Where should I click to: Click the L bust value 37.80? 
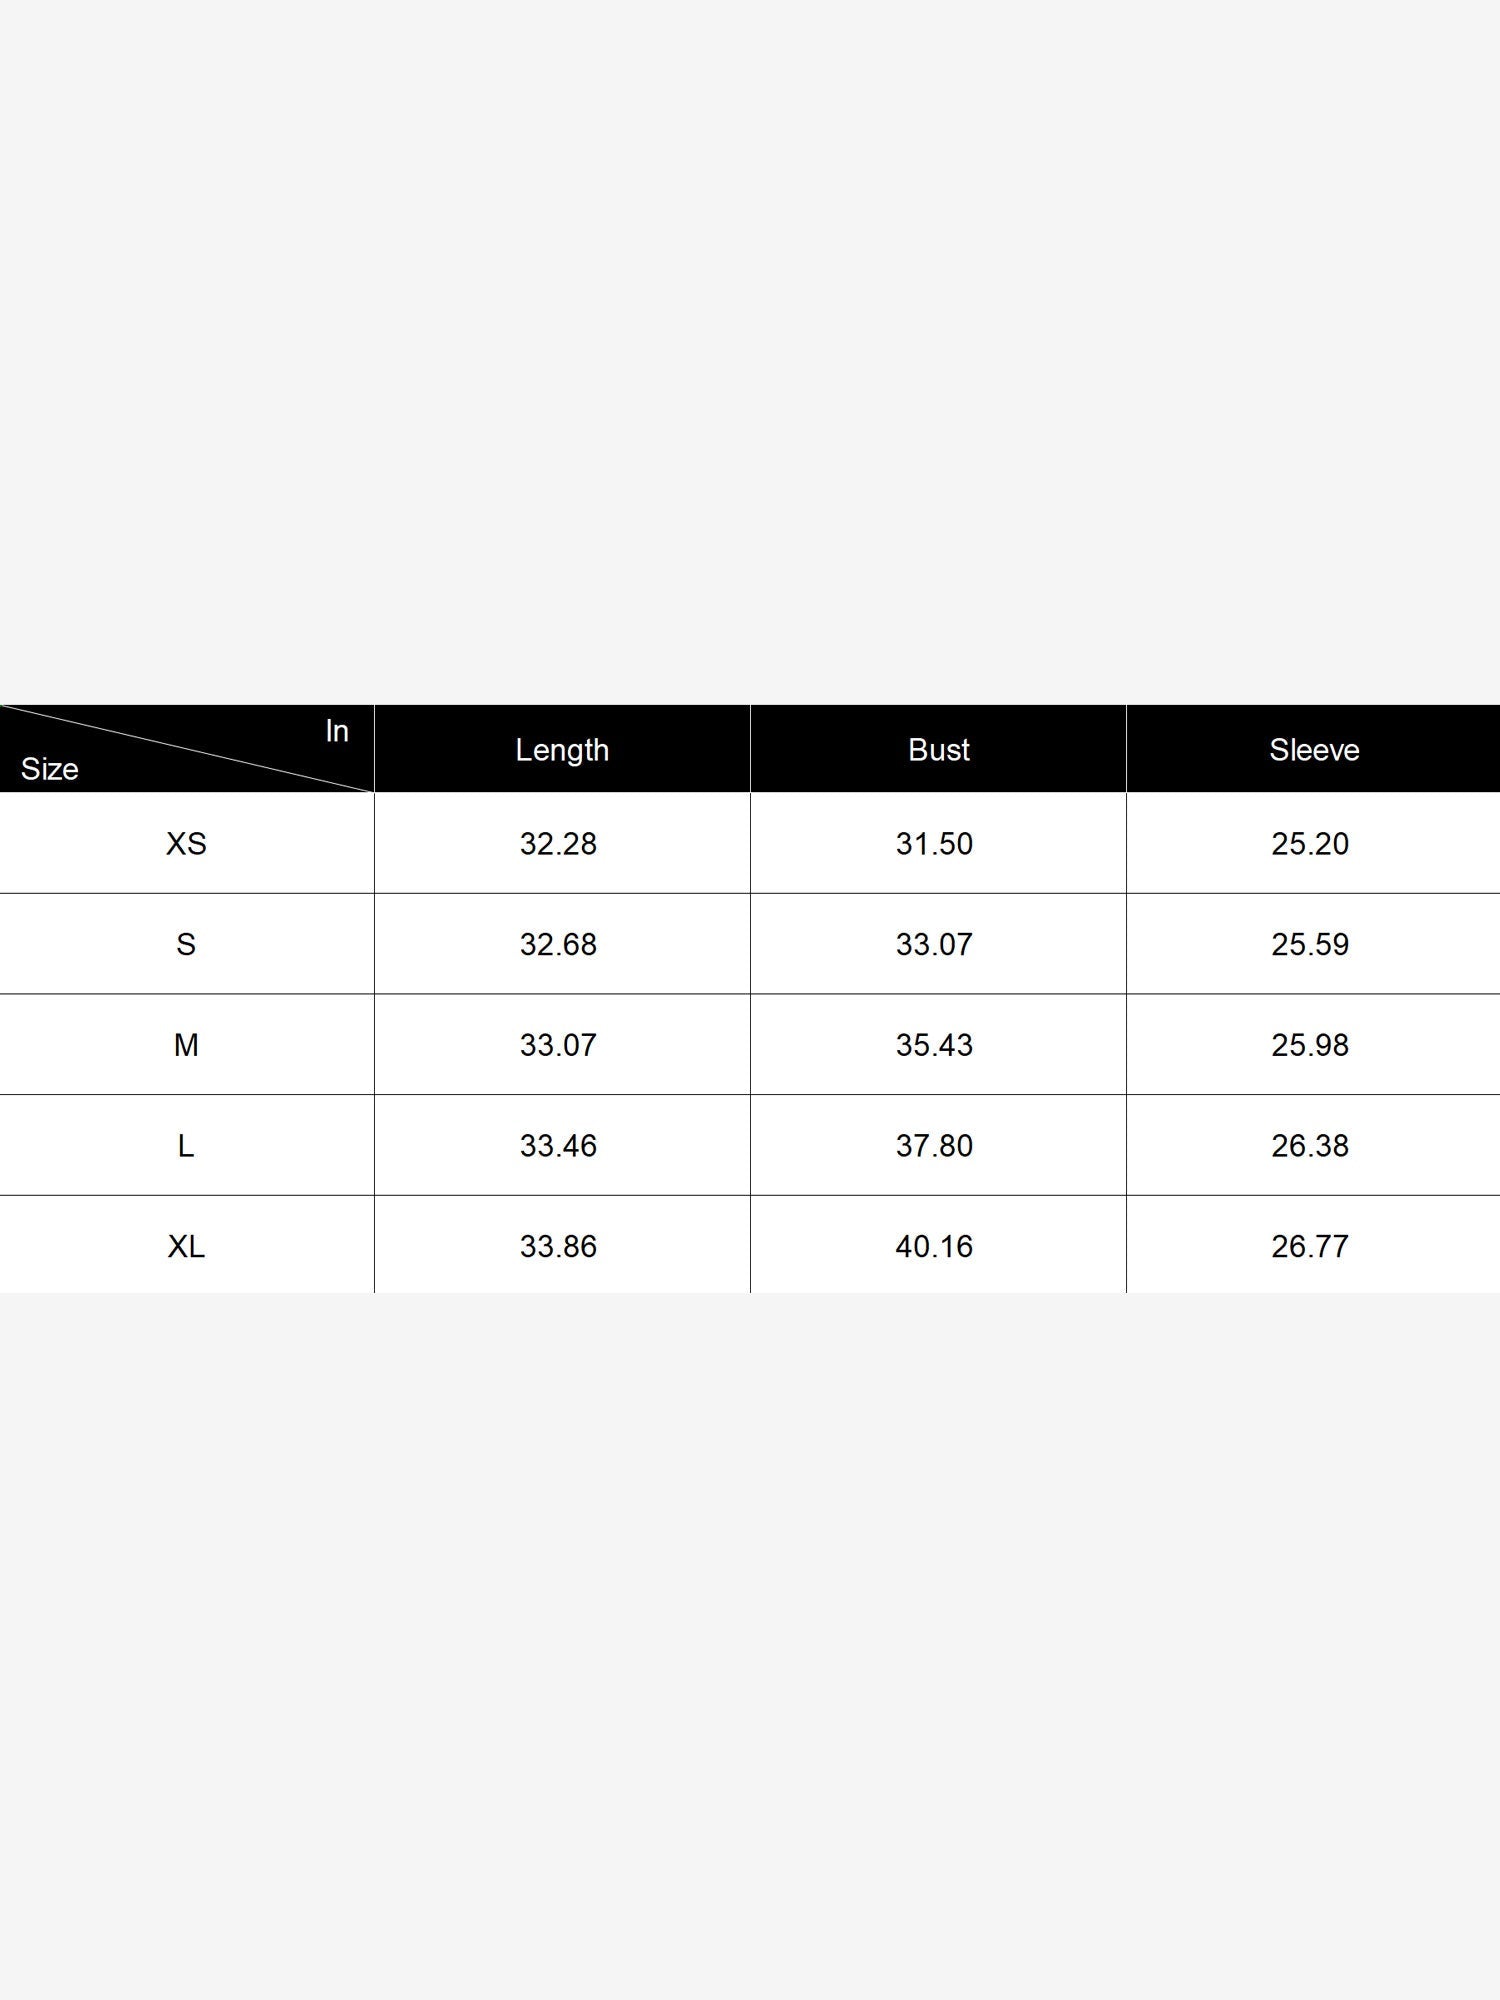coord(934,1146)
